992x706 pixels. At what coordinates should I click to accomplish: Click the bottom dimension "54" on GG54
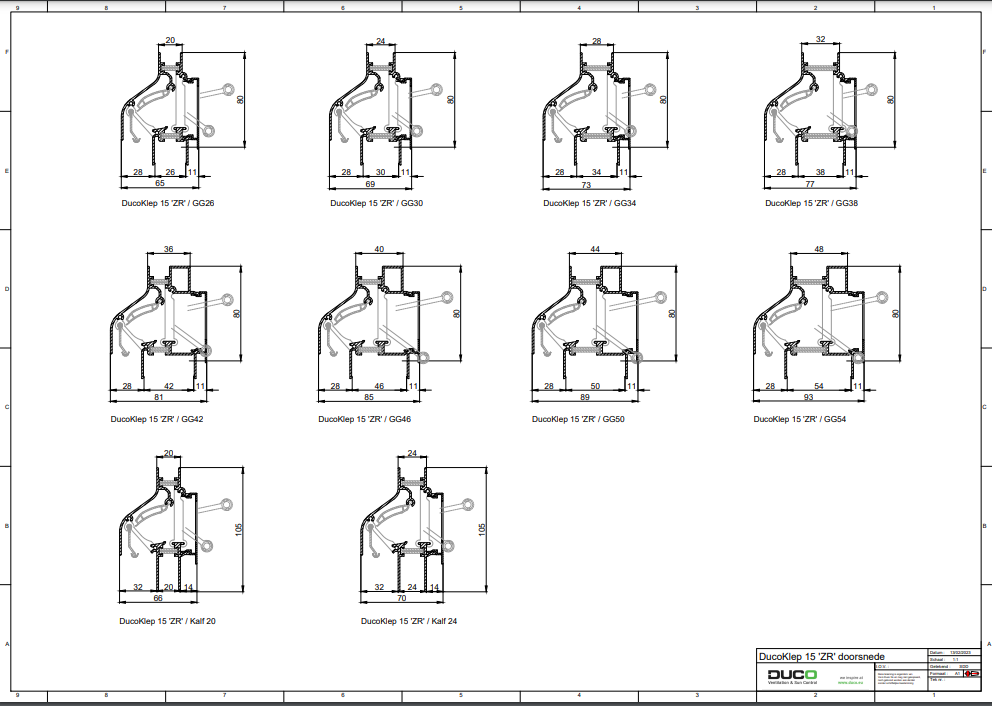tap(819, 386)
